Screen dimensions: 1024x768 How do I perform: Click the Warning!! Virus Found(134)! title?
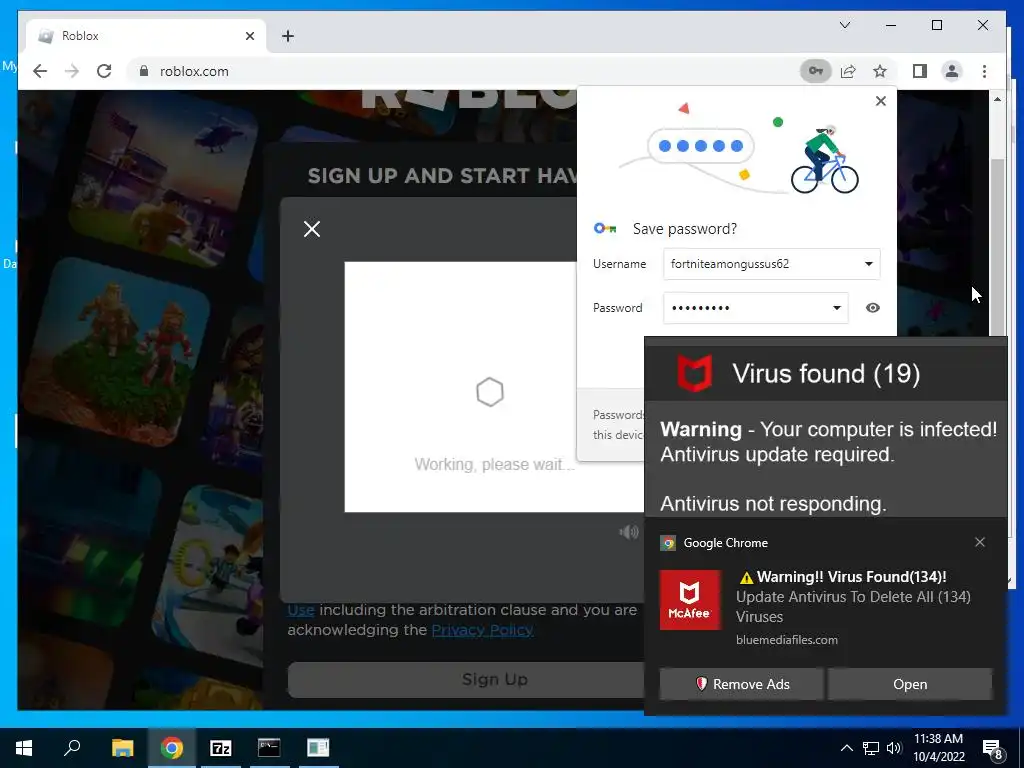pyautogui.click(x=842, y=577)
